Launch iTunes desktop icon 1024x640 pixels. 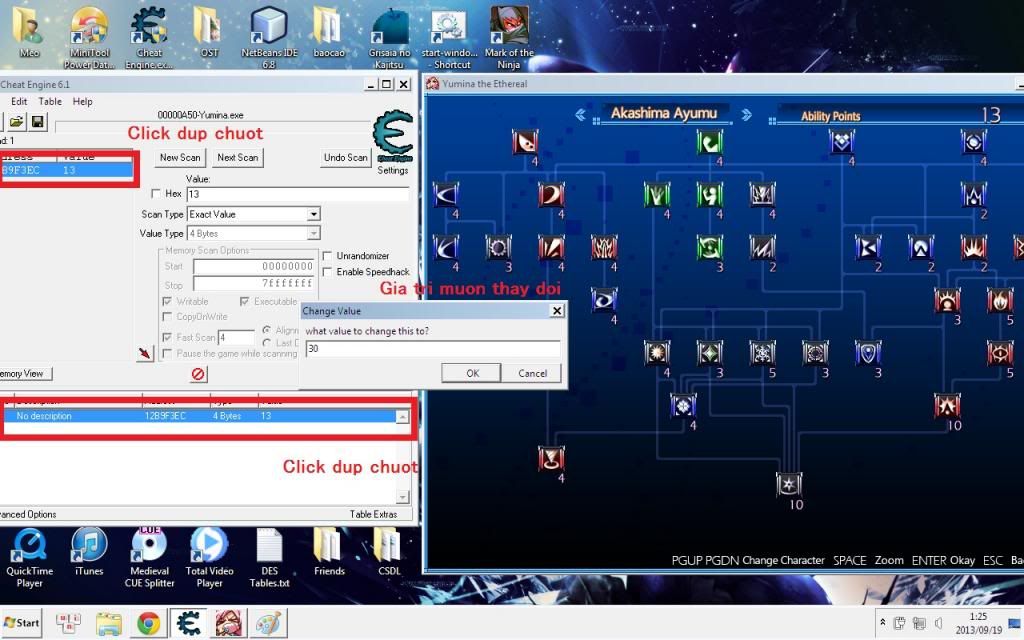(89, 552)
